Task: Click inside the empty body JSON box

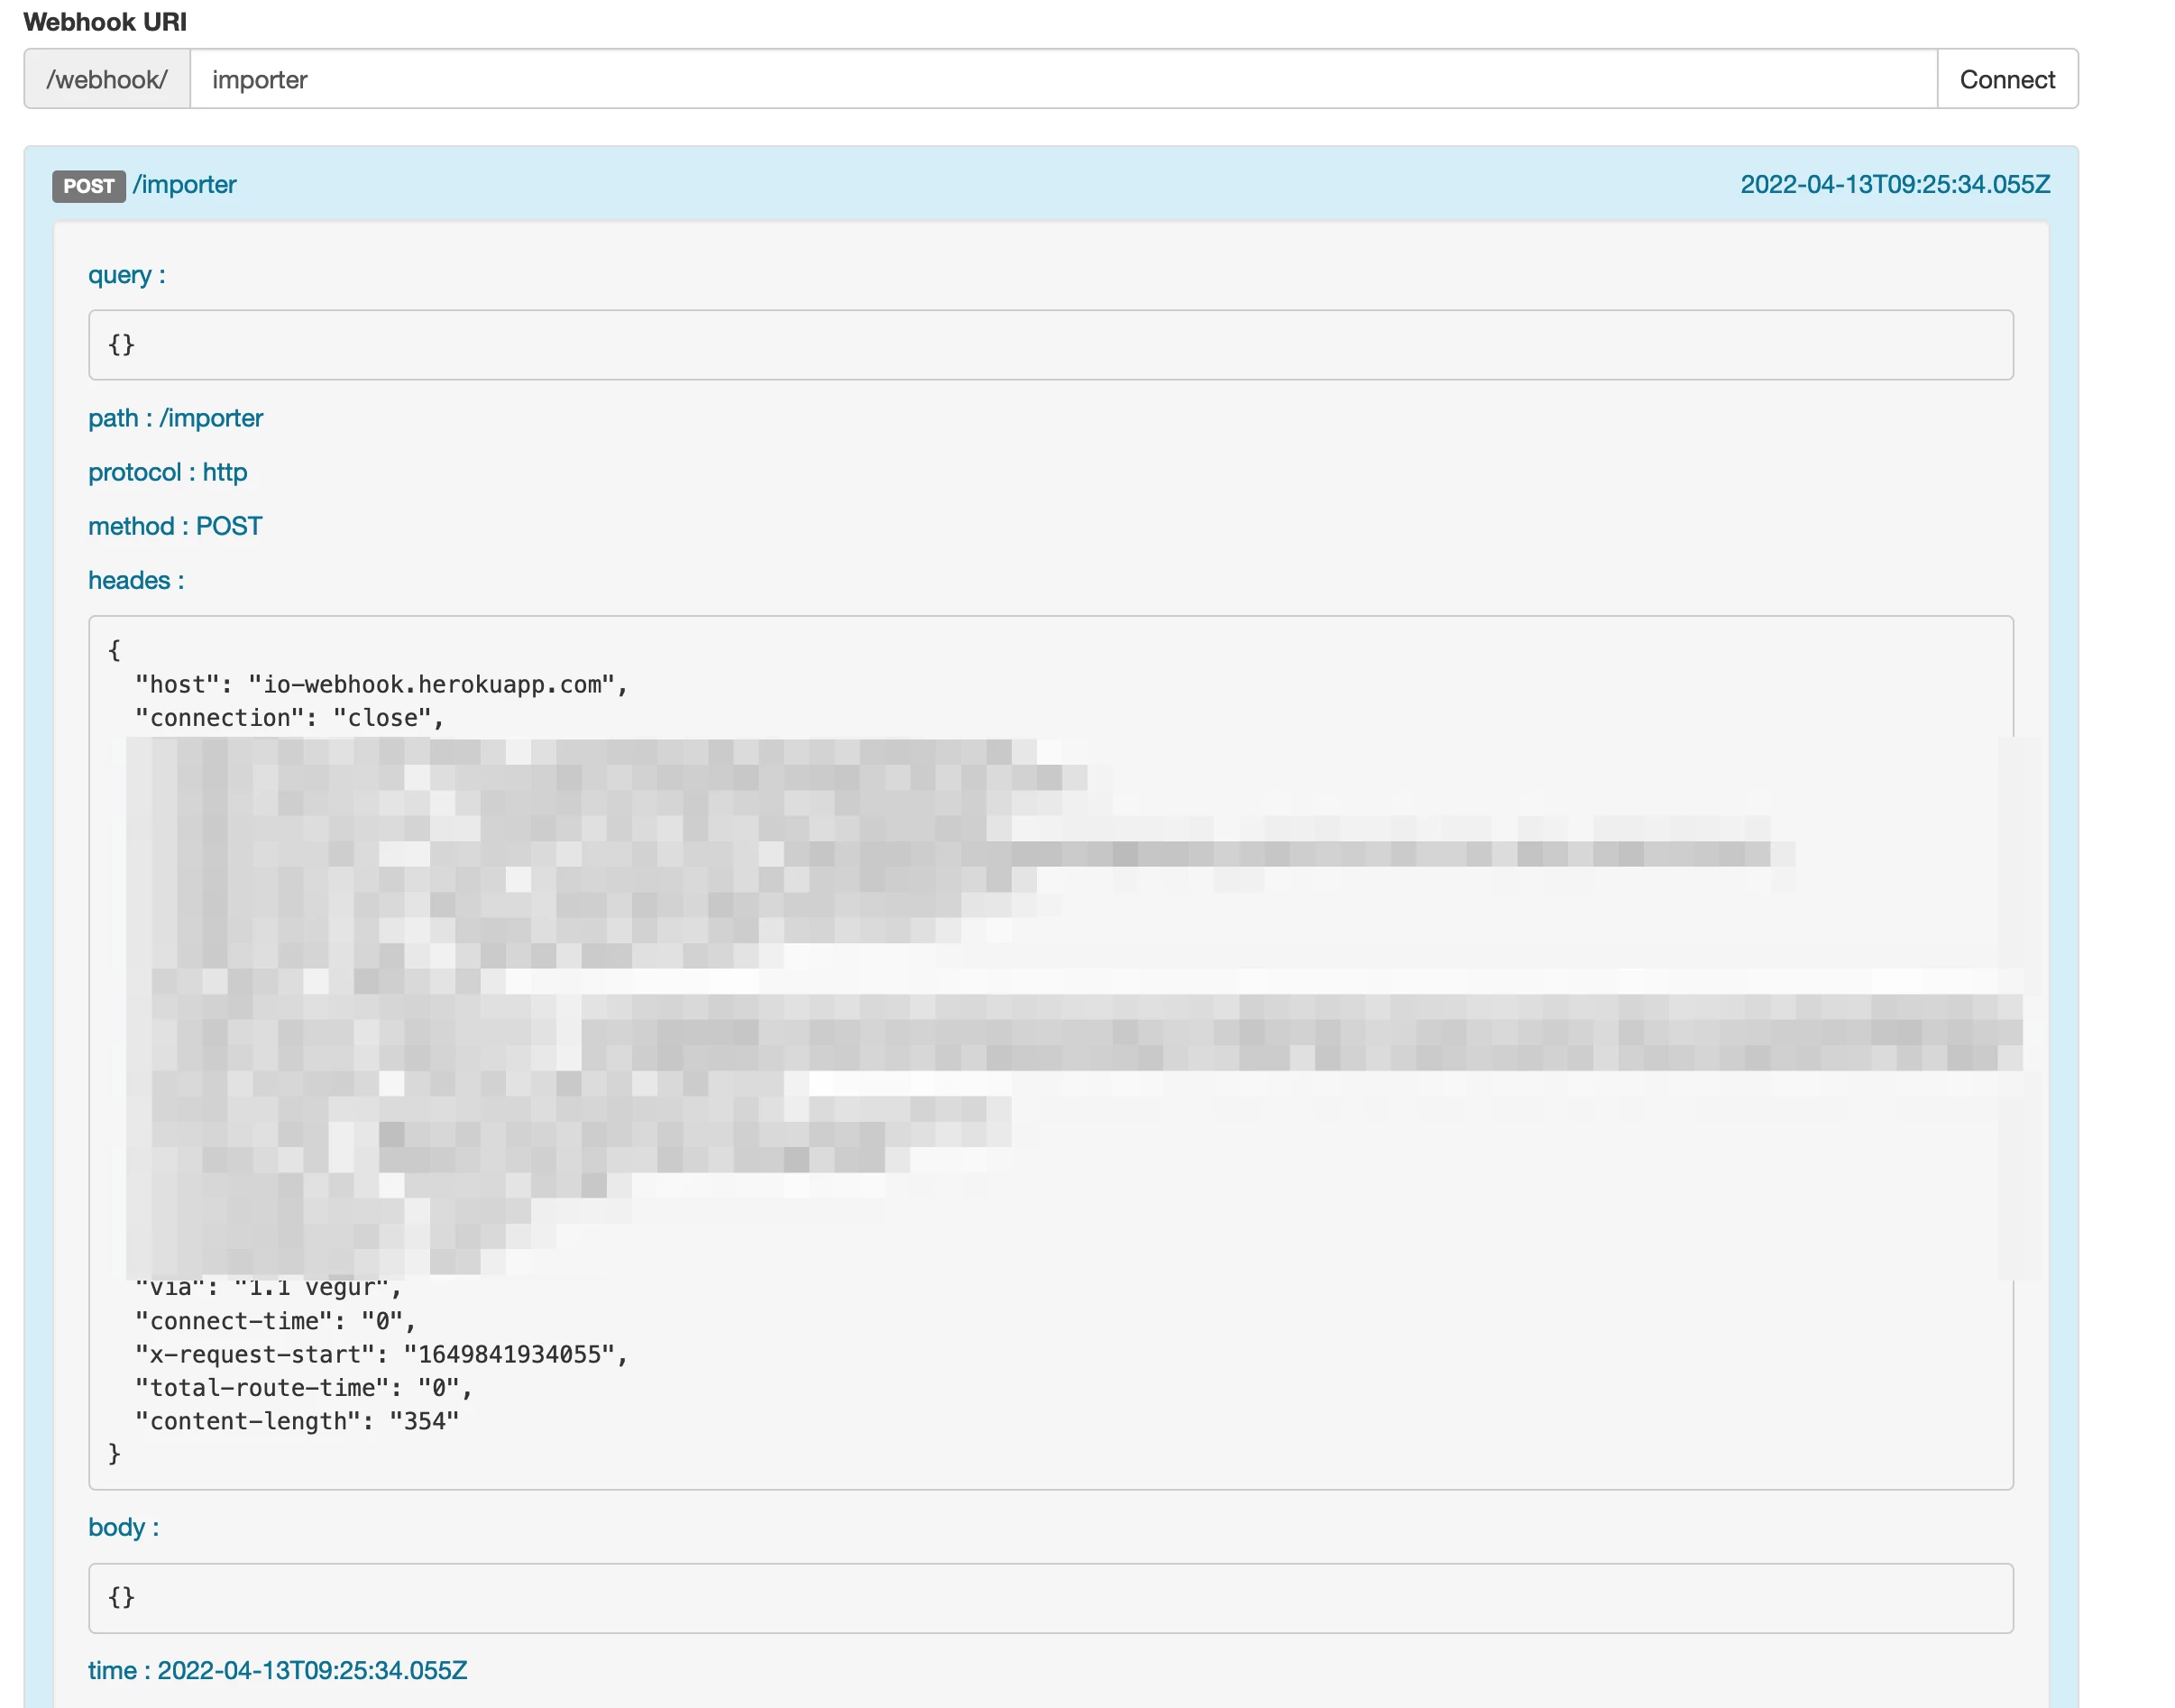Action: (1050, 1598)
